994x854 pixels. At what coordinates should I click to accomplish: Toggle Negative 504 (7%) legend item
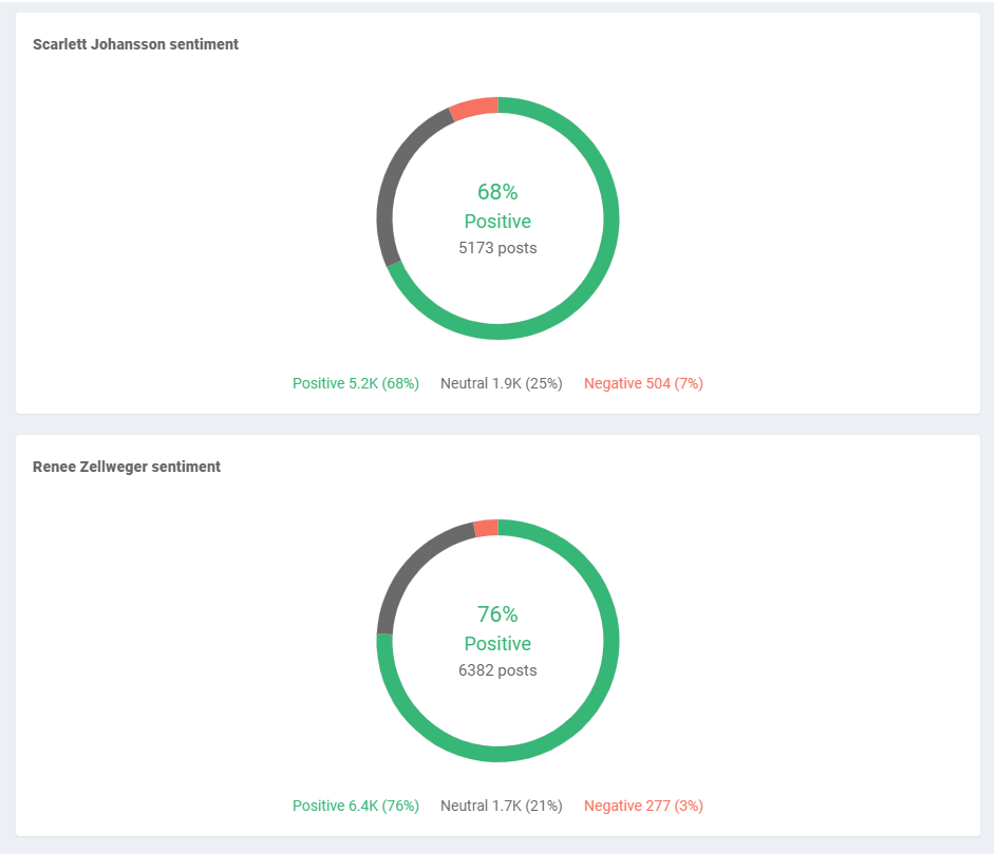click(643, 383)
